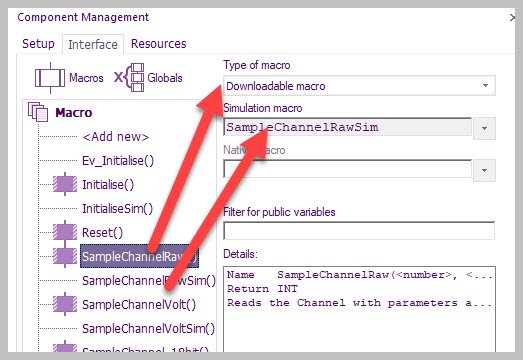Click the purple icon beside Initialise()
This screenshot has width=523, height=360.
click(x=65, y=184)
